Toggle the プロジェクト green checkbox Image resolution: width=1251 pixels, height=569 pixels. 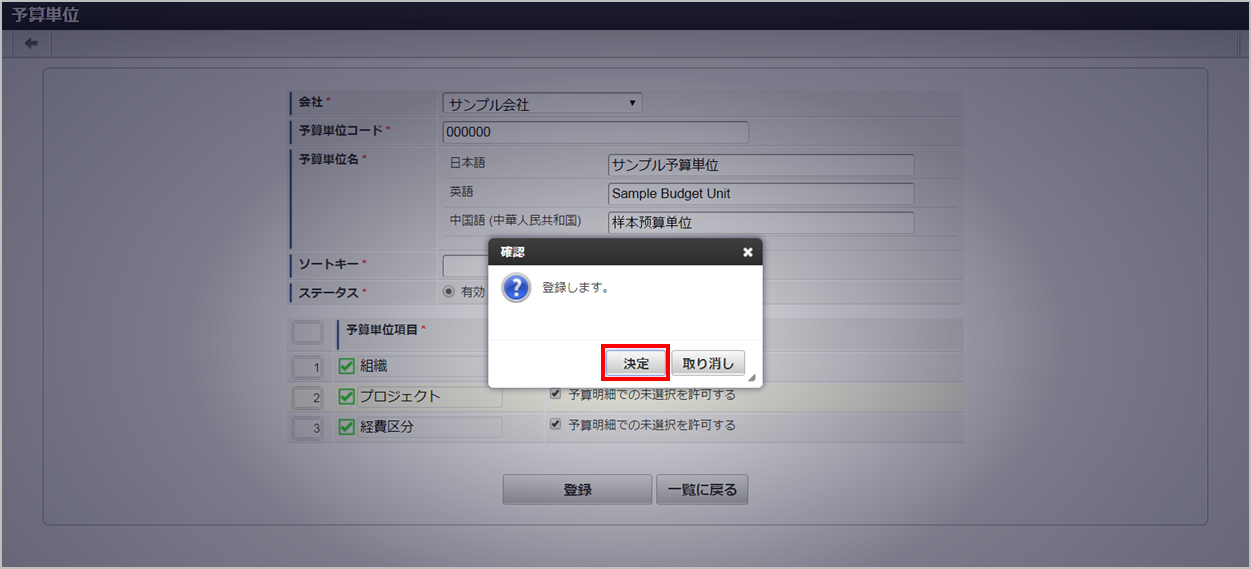347,396
